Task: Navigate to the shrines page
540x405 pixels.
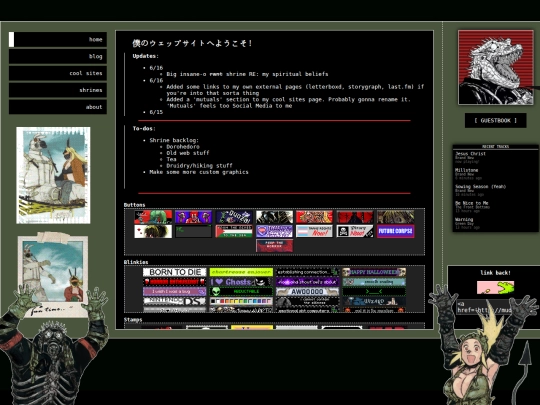Action: coord(58,90)
